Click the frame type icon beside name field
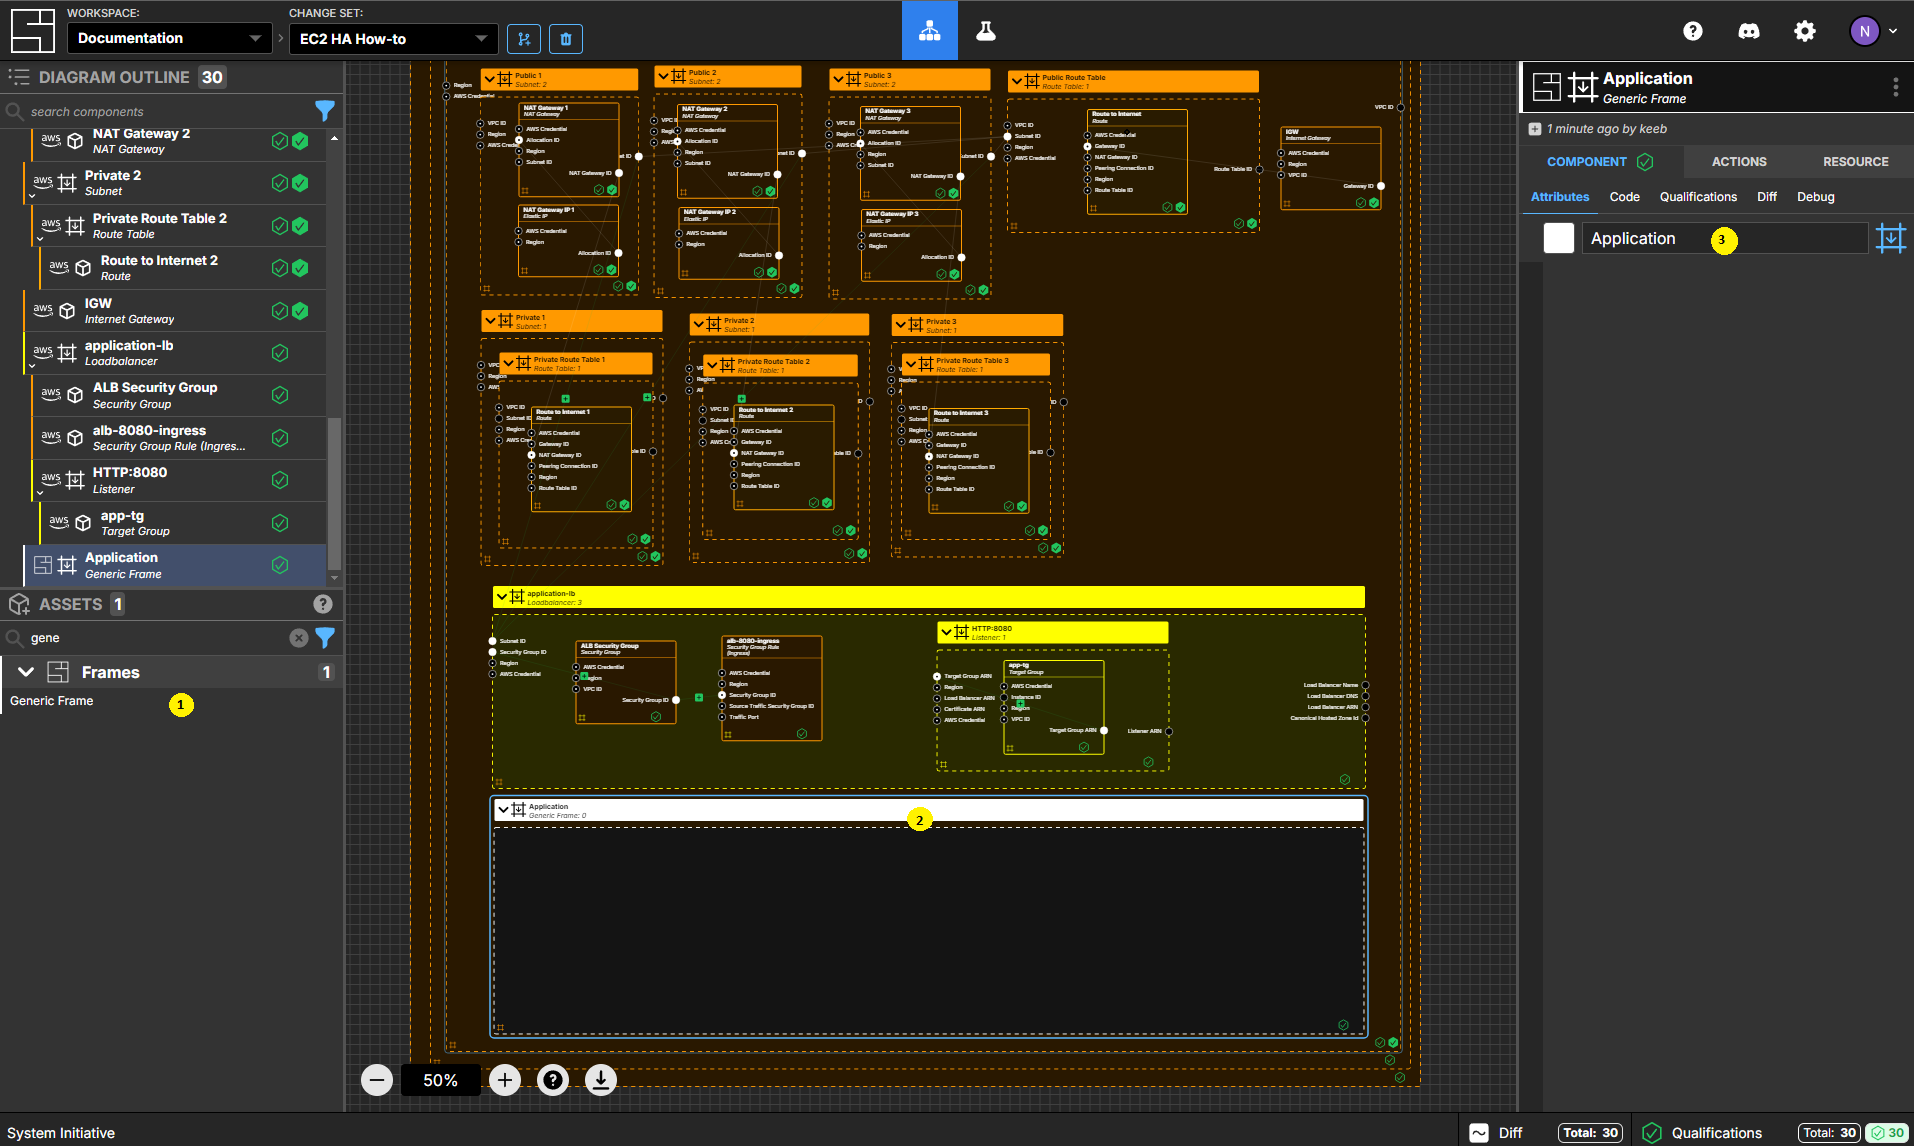This screenshot has width=1914, height=1146. pyautogui.click(x=1891, y=238)
